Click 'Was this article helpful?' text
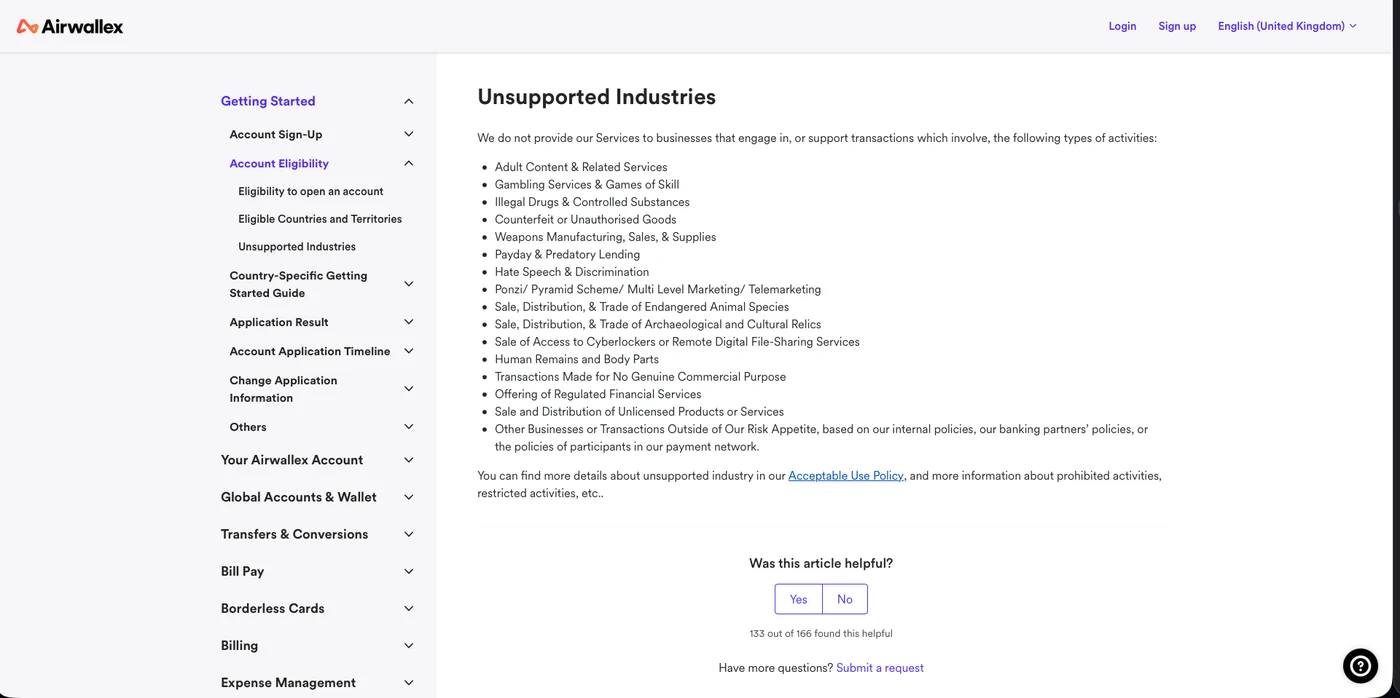The image size is (1400, 698). pyautogui.click(x=821, y=563)
